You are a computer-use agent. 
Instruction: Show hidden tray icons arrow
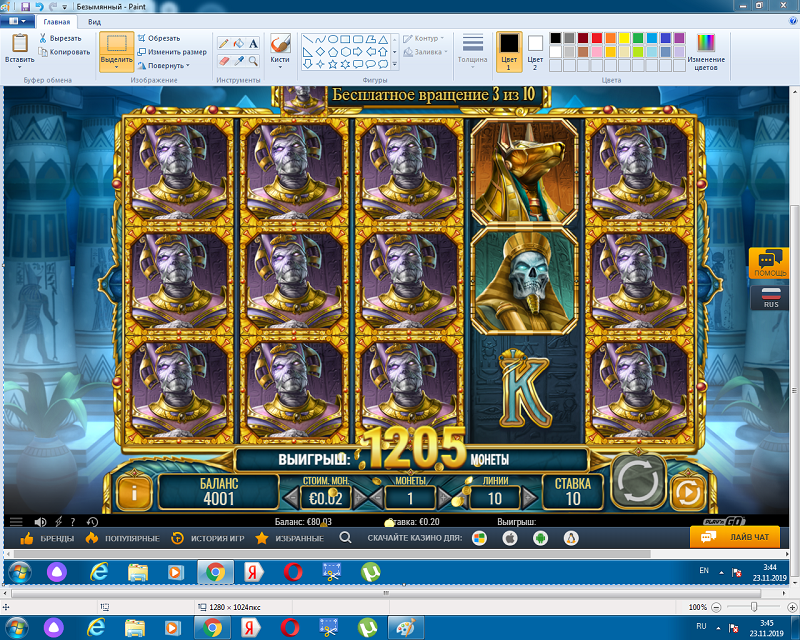(x=718, y=627)
